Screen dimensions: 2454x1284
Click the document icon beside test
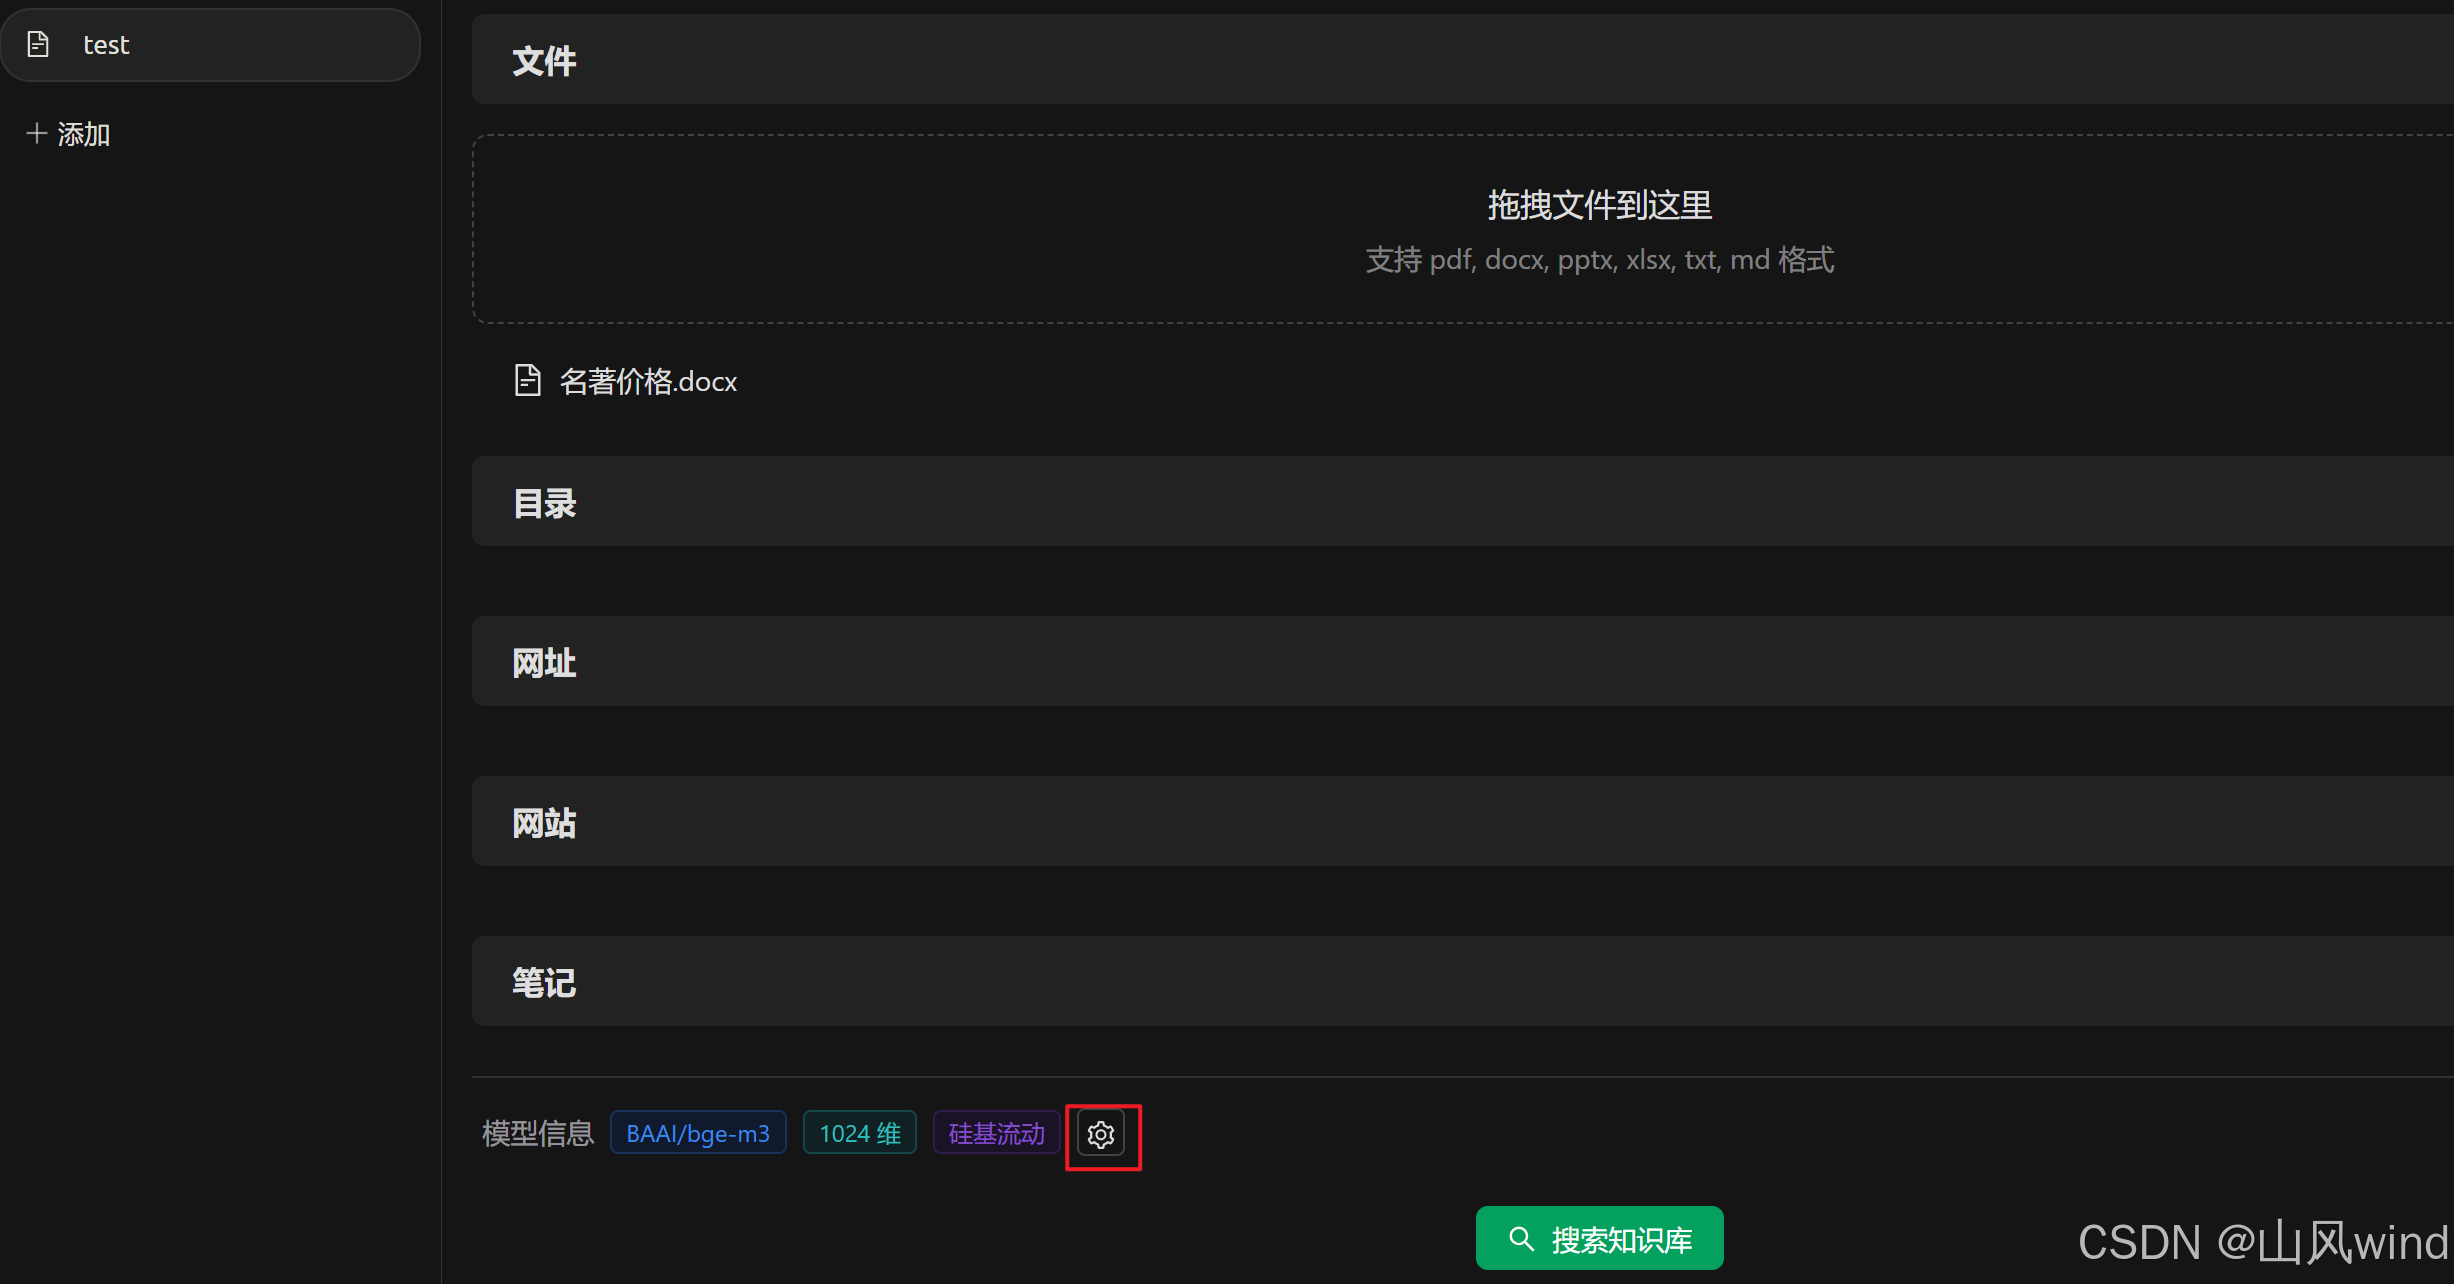38,45
